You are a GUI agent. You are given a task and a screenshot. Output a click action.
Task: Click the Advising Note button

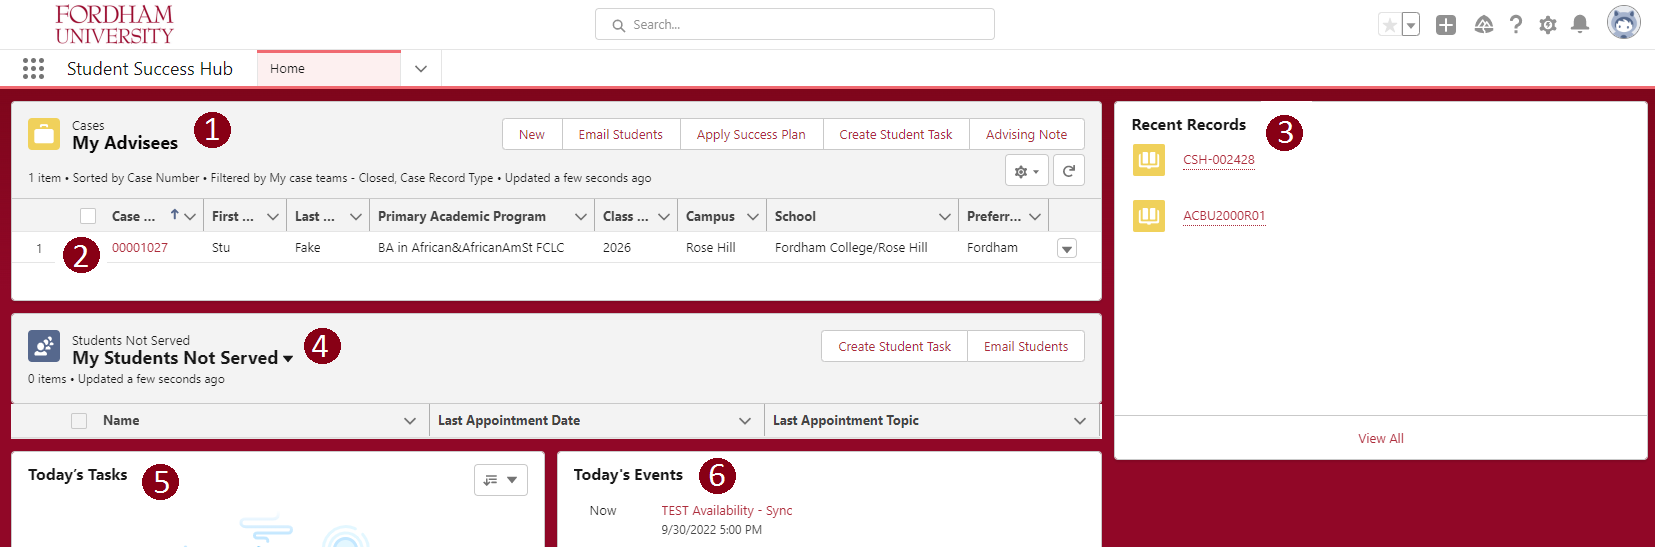tap(1027, 134)
